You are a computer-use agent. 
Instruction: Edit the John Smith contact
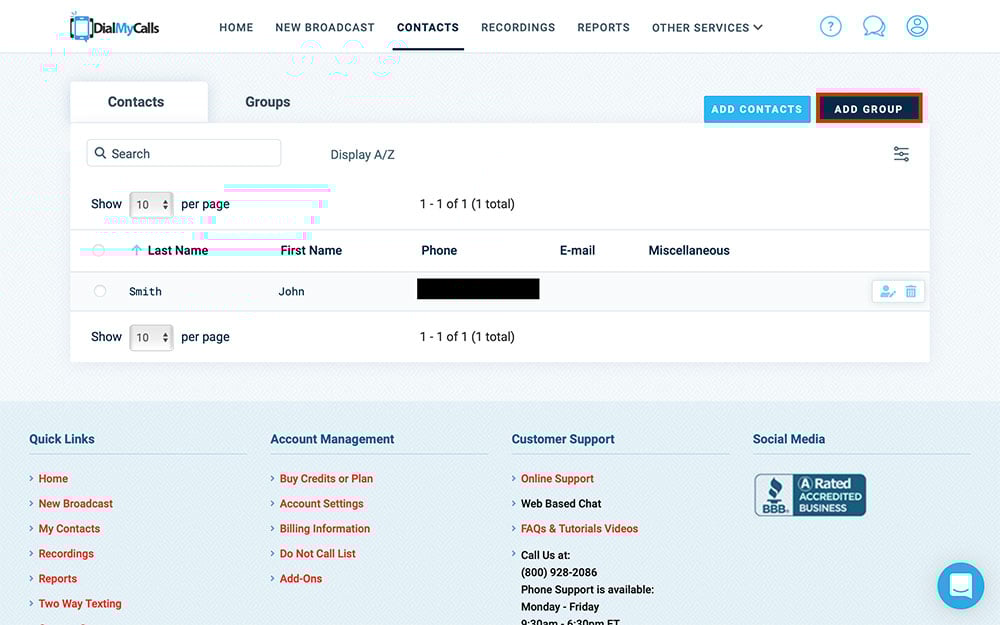[887, 291]
